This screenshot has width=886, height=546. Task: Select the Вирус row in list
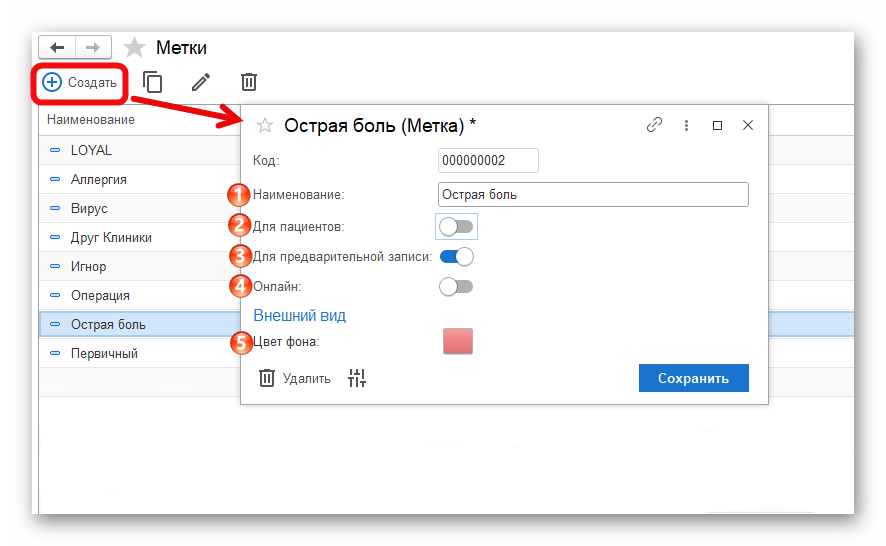(140, 209)
